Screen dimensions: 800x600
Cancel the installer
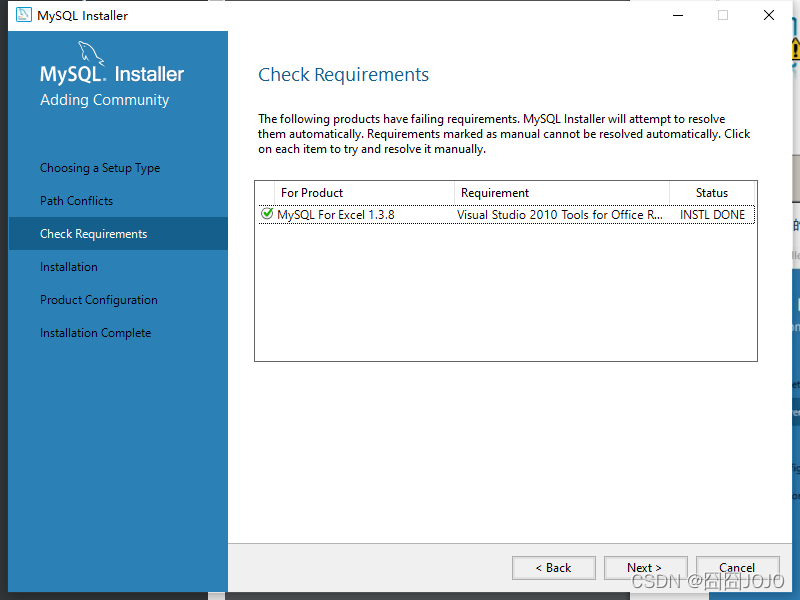(737, 568)
